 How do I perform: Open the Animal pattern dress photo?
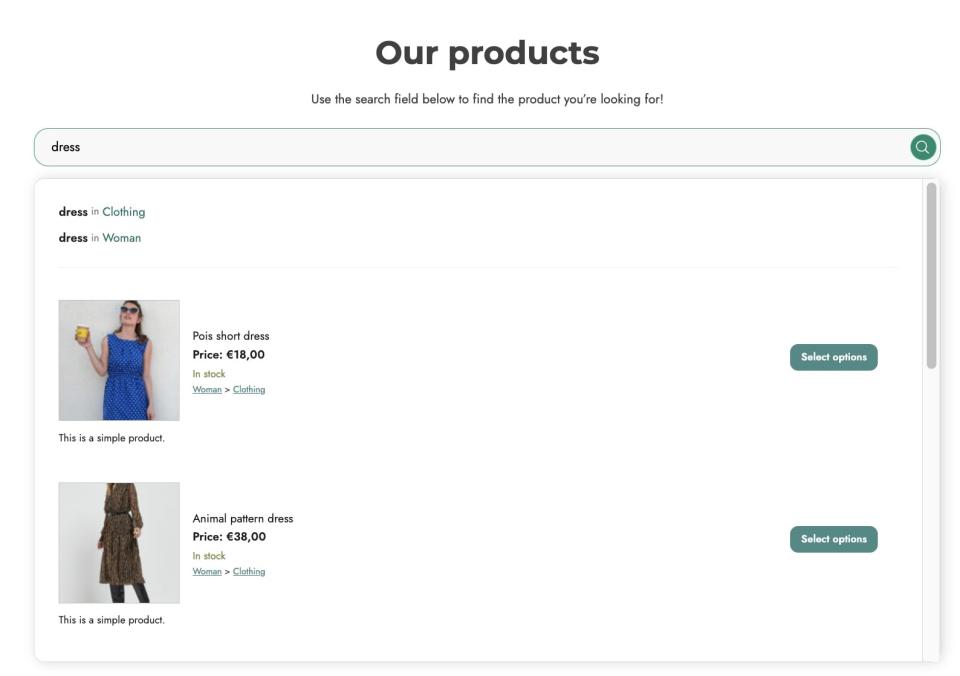(119, 543)
